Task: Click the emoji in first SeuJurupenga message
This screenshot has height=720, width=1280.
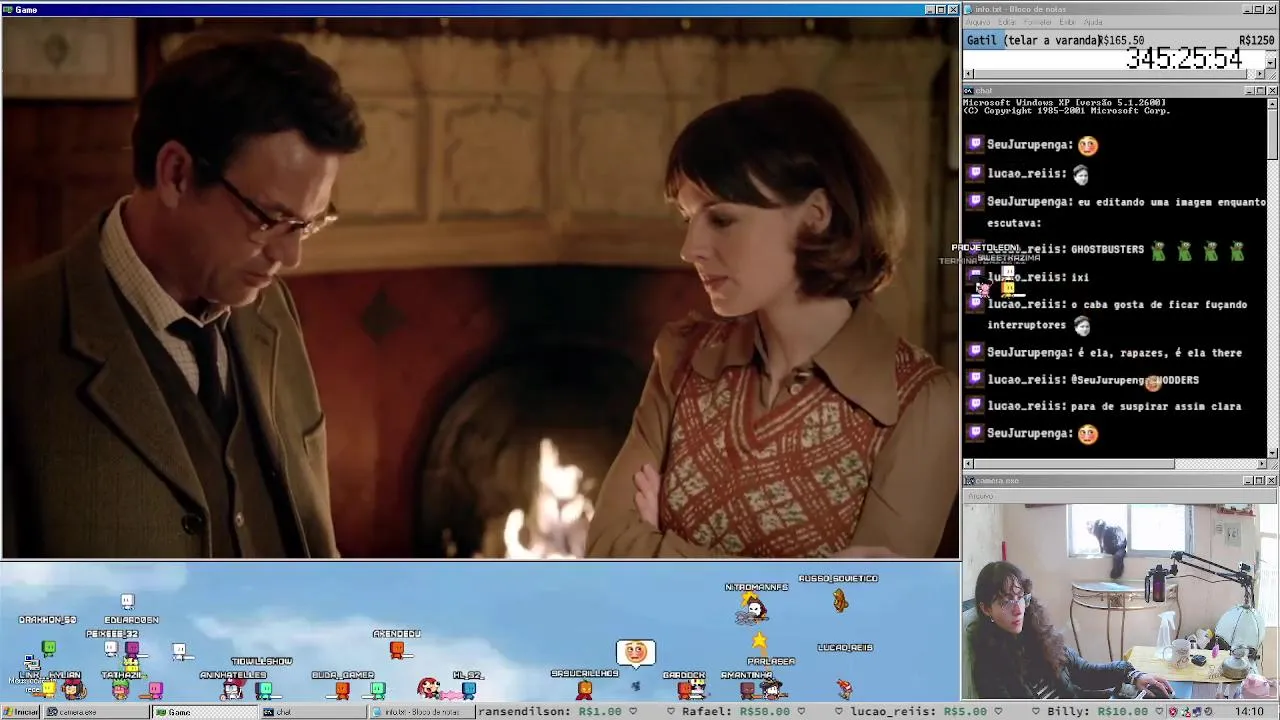Action: [1088, 145]
